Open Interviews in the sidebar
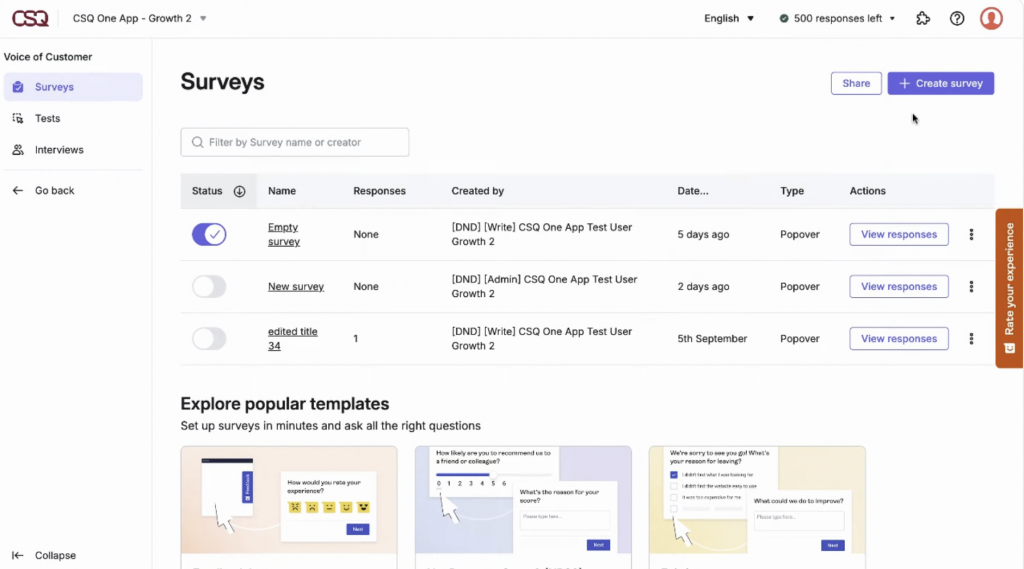Screen dimensions: 1024x569 [59, 150]
